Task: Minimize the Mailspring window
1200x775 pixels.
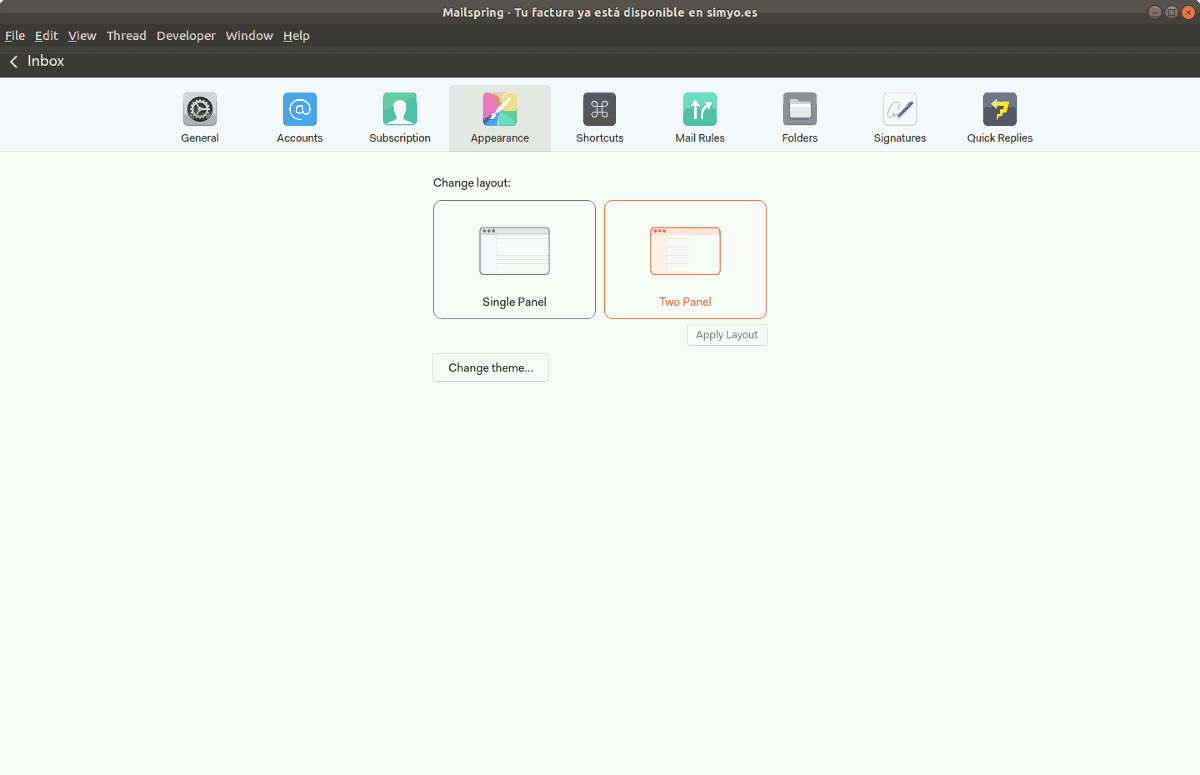Action: [1155, 12]
